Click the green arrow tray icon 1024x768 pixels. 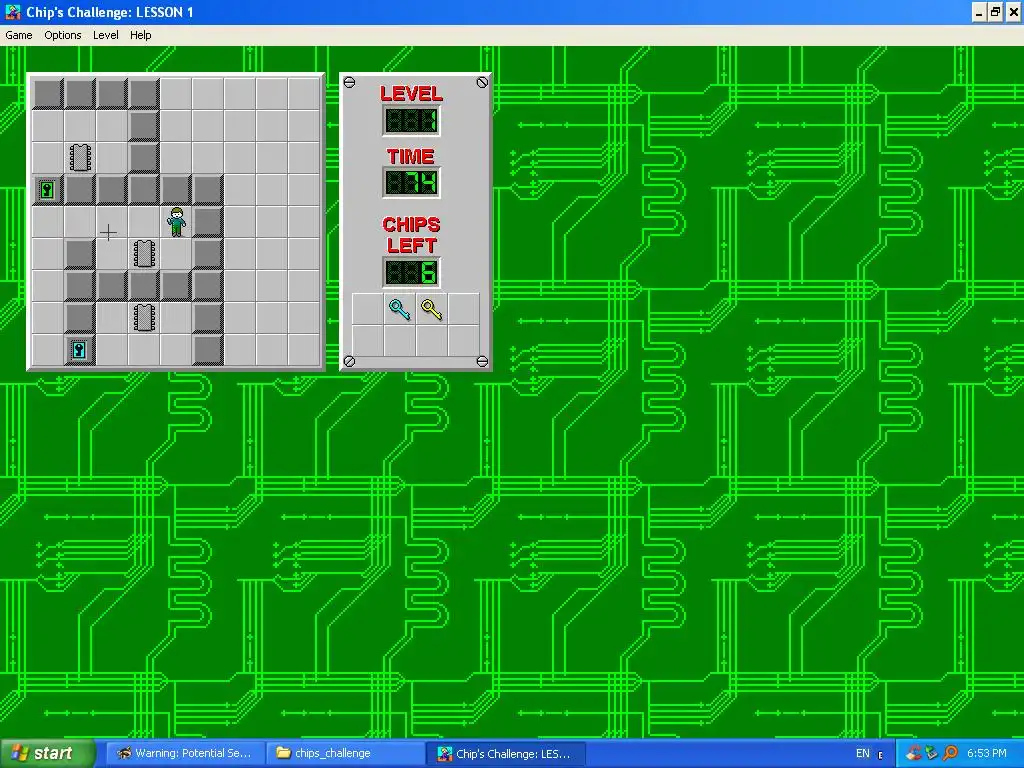tap(931, 753)
